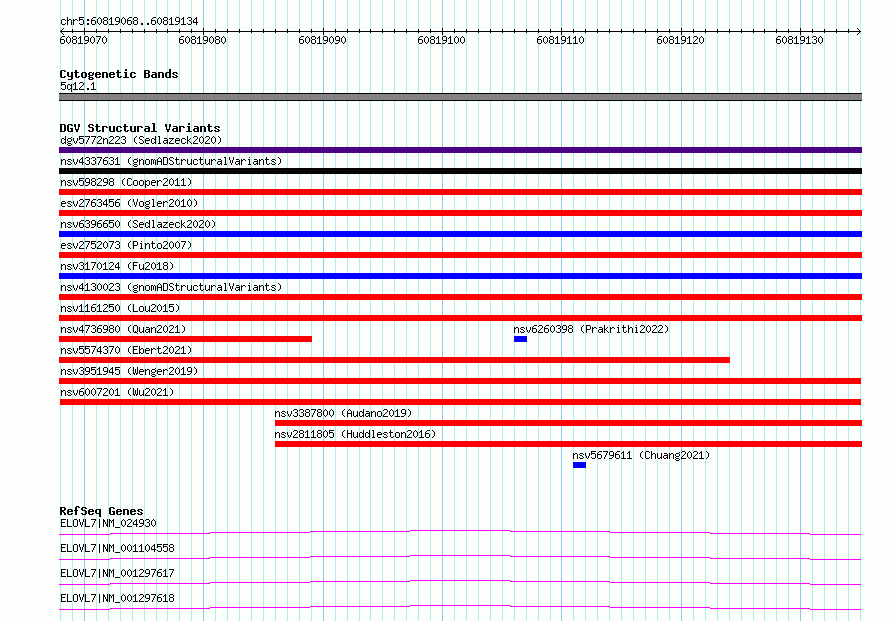This screenshot has width=890, height=621.
Task: Open the nsv2811805 (Huddleston2016) label
Action: [355, 434]
